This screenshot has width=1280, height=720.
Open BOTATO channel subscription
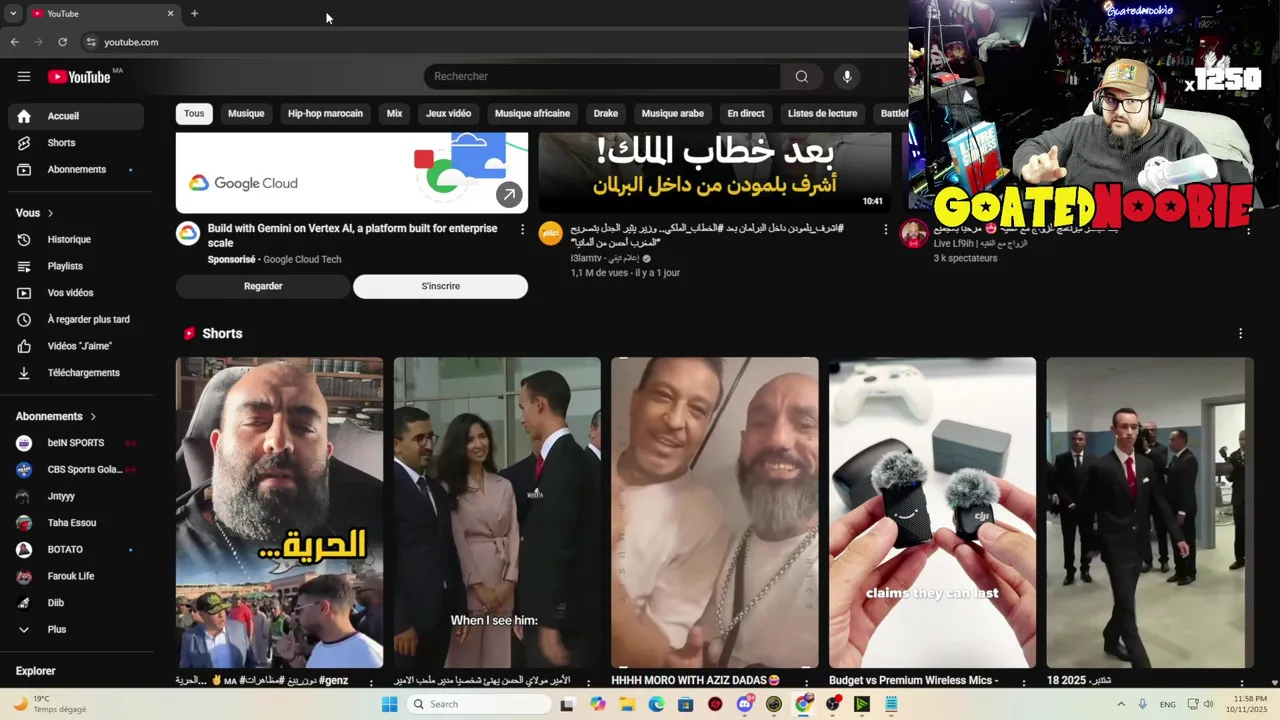[x=76, y=549]
